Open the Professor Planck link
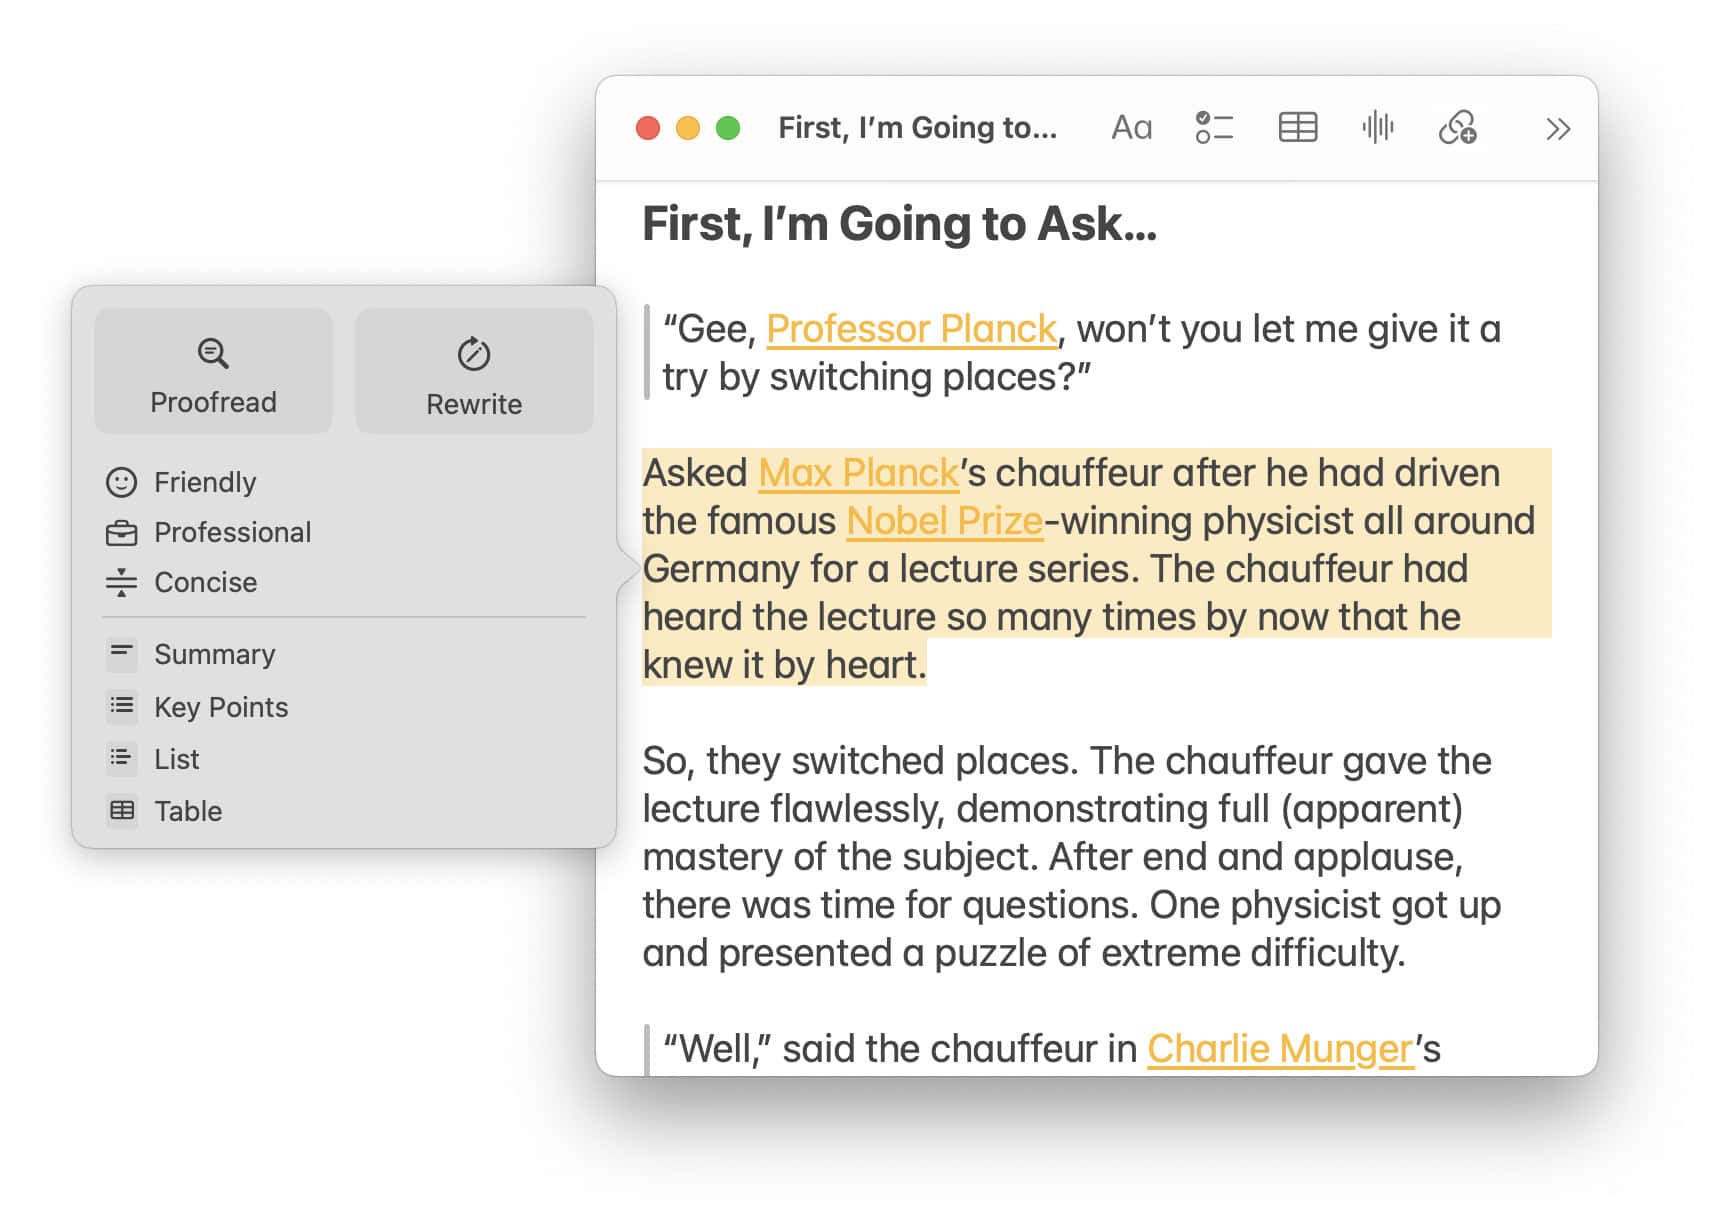 click(911, 327)
